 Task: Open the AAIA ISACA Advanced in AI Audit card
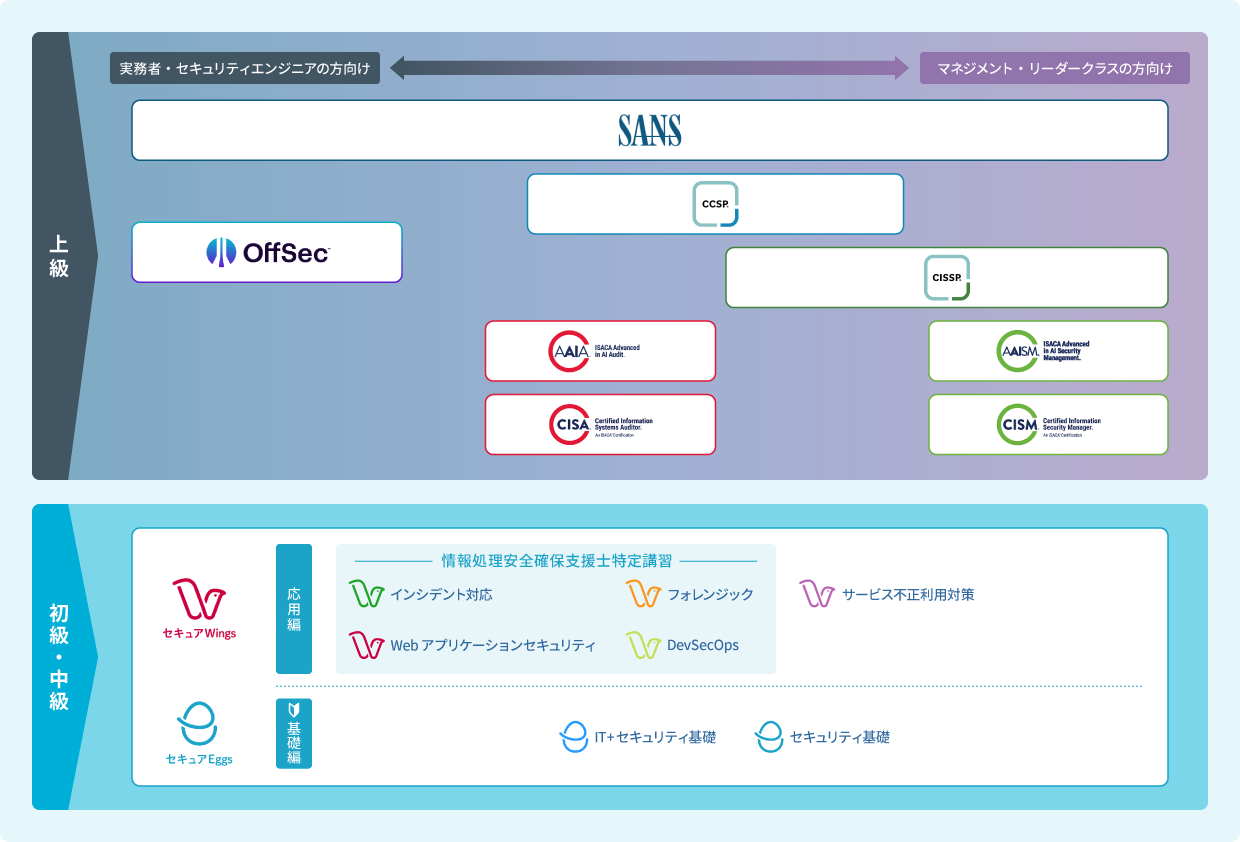click(x=600, y=351)
